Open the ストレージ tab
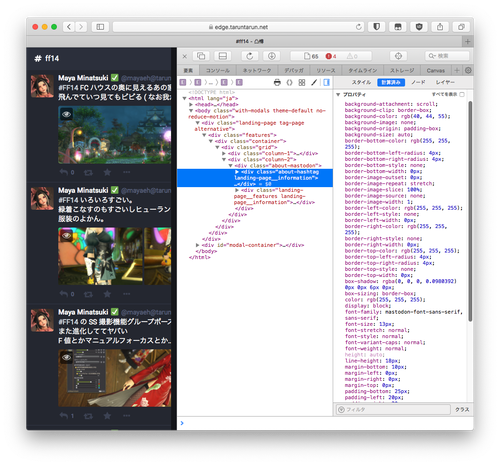This screenshot has width=500, height=465. (402, 70)
